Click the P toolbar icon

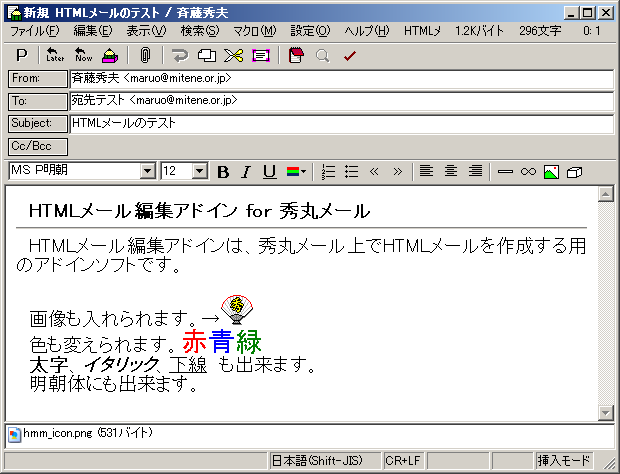21,55
